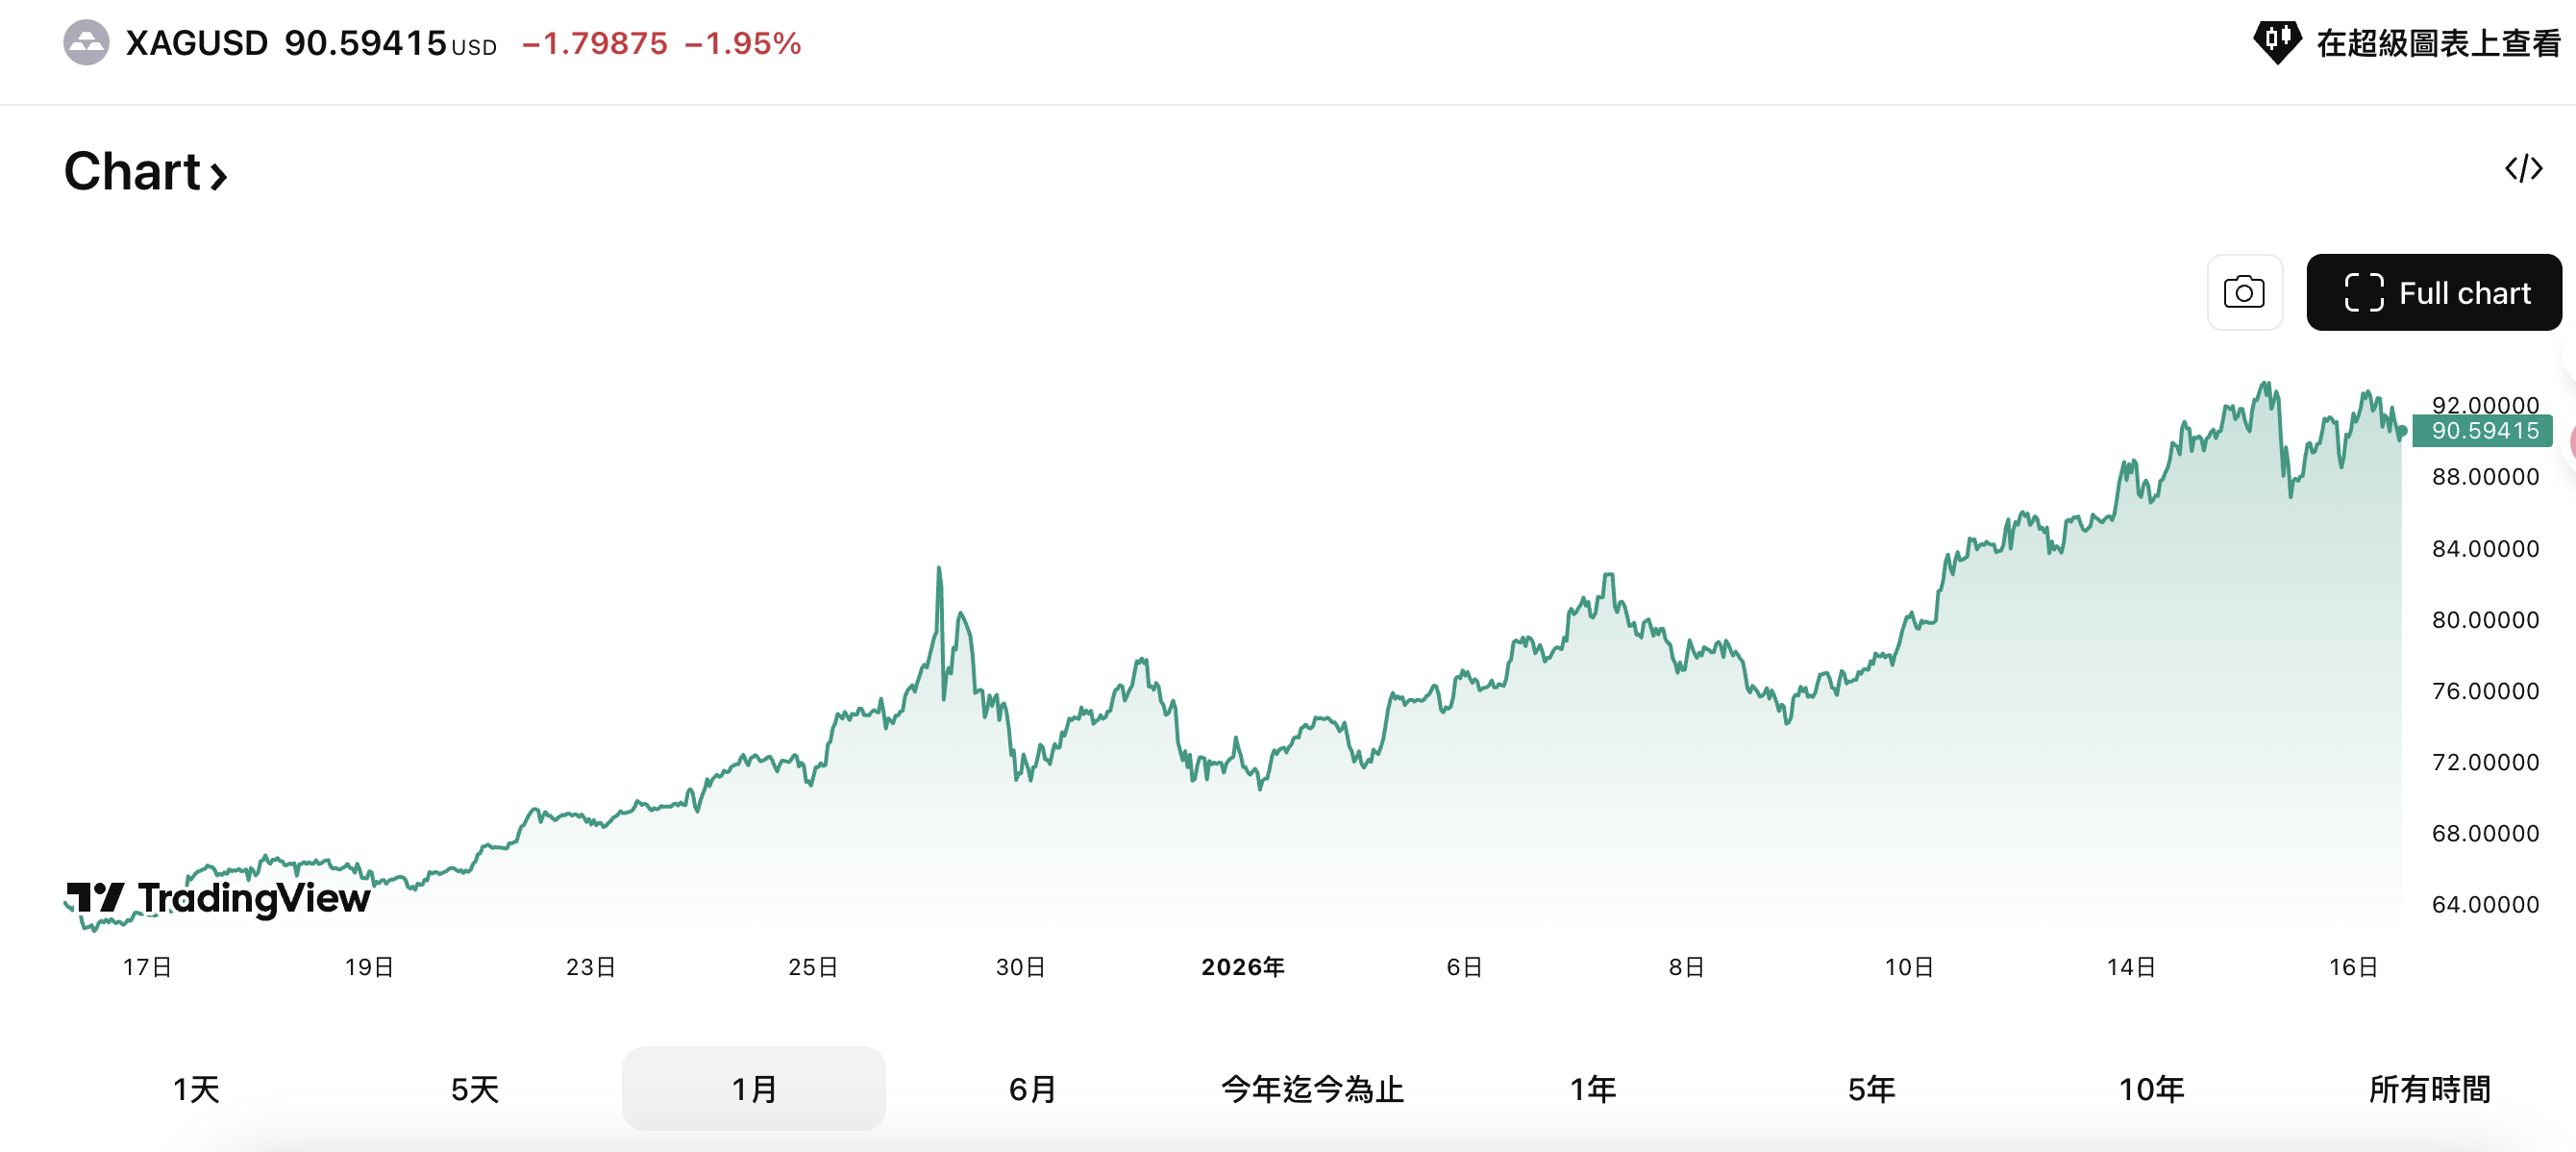Show the 10年 time range

coord(2151,1088)
